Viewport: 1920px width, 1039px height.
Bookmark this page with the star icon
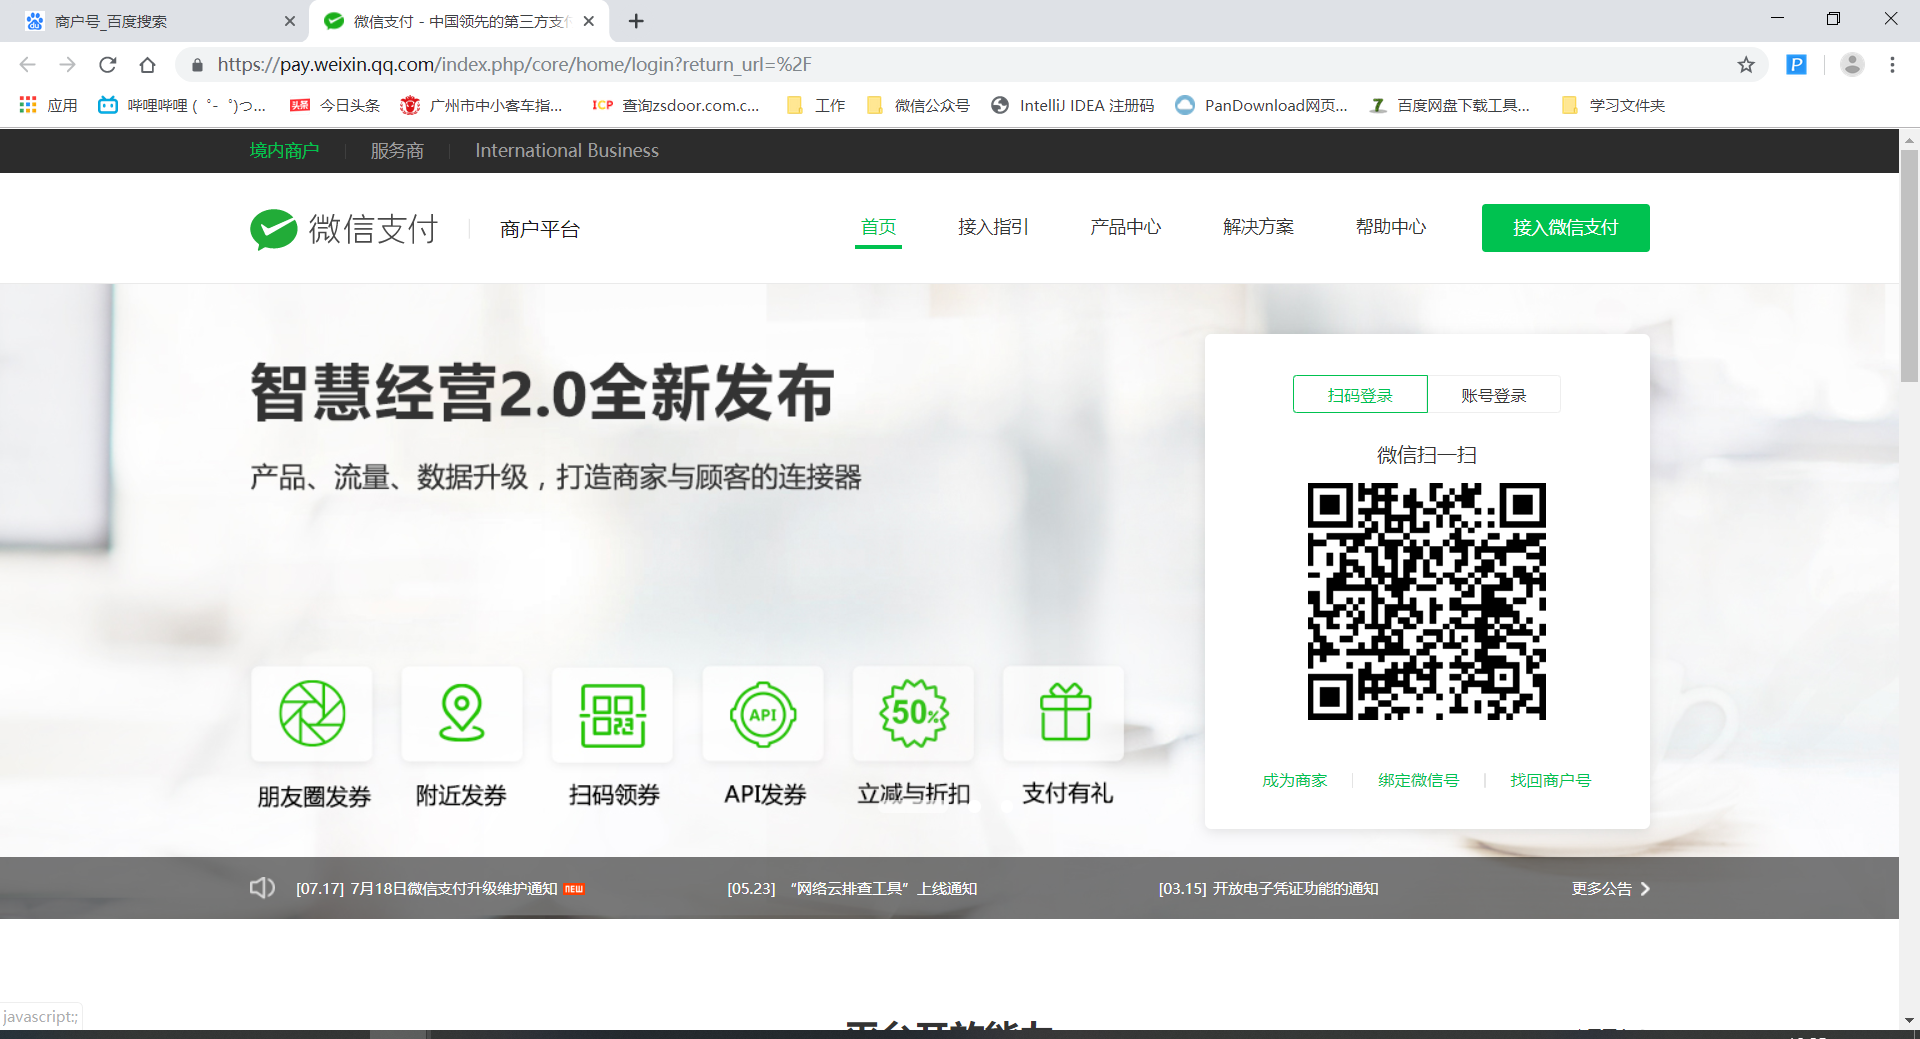1746,65
